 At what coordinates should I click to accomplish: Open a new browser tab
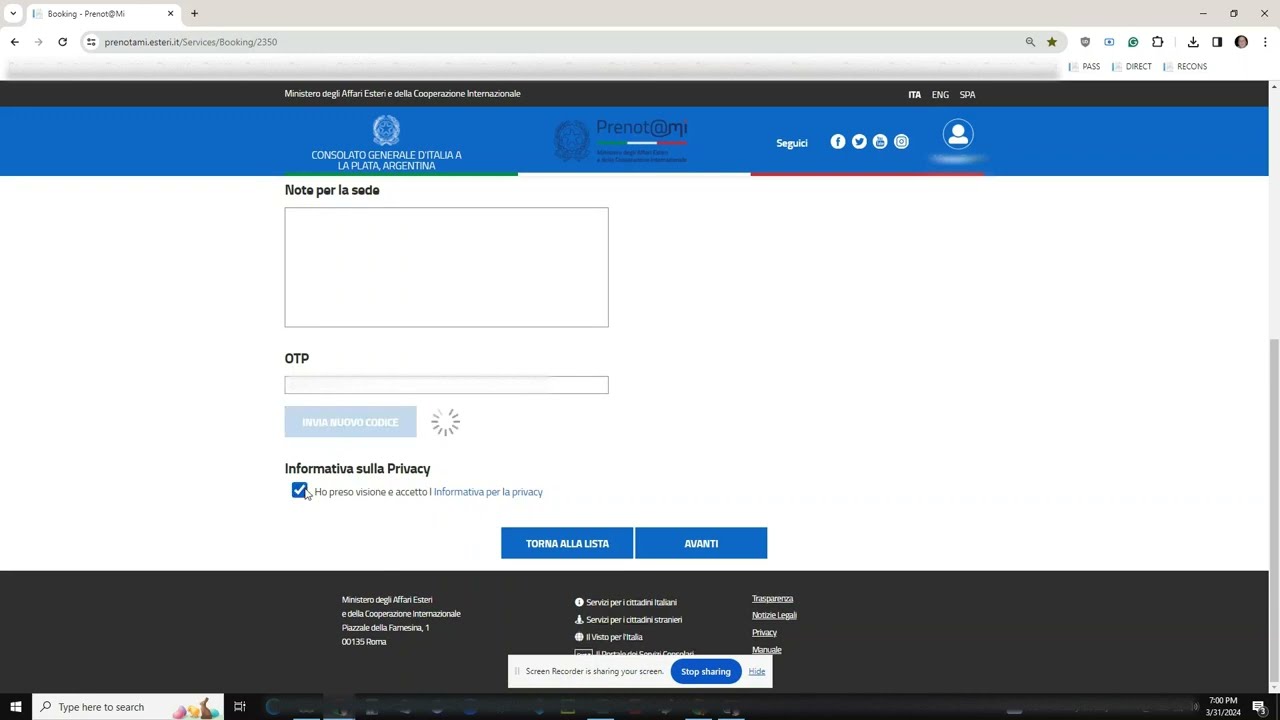tap(194, 14)
